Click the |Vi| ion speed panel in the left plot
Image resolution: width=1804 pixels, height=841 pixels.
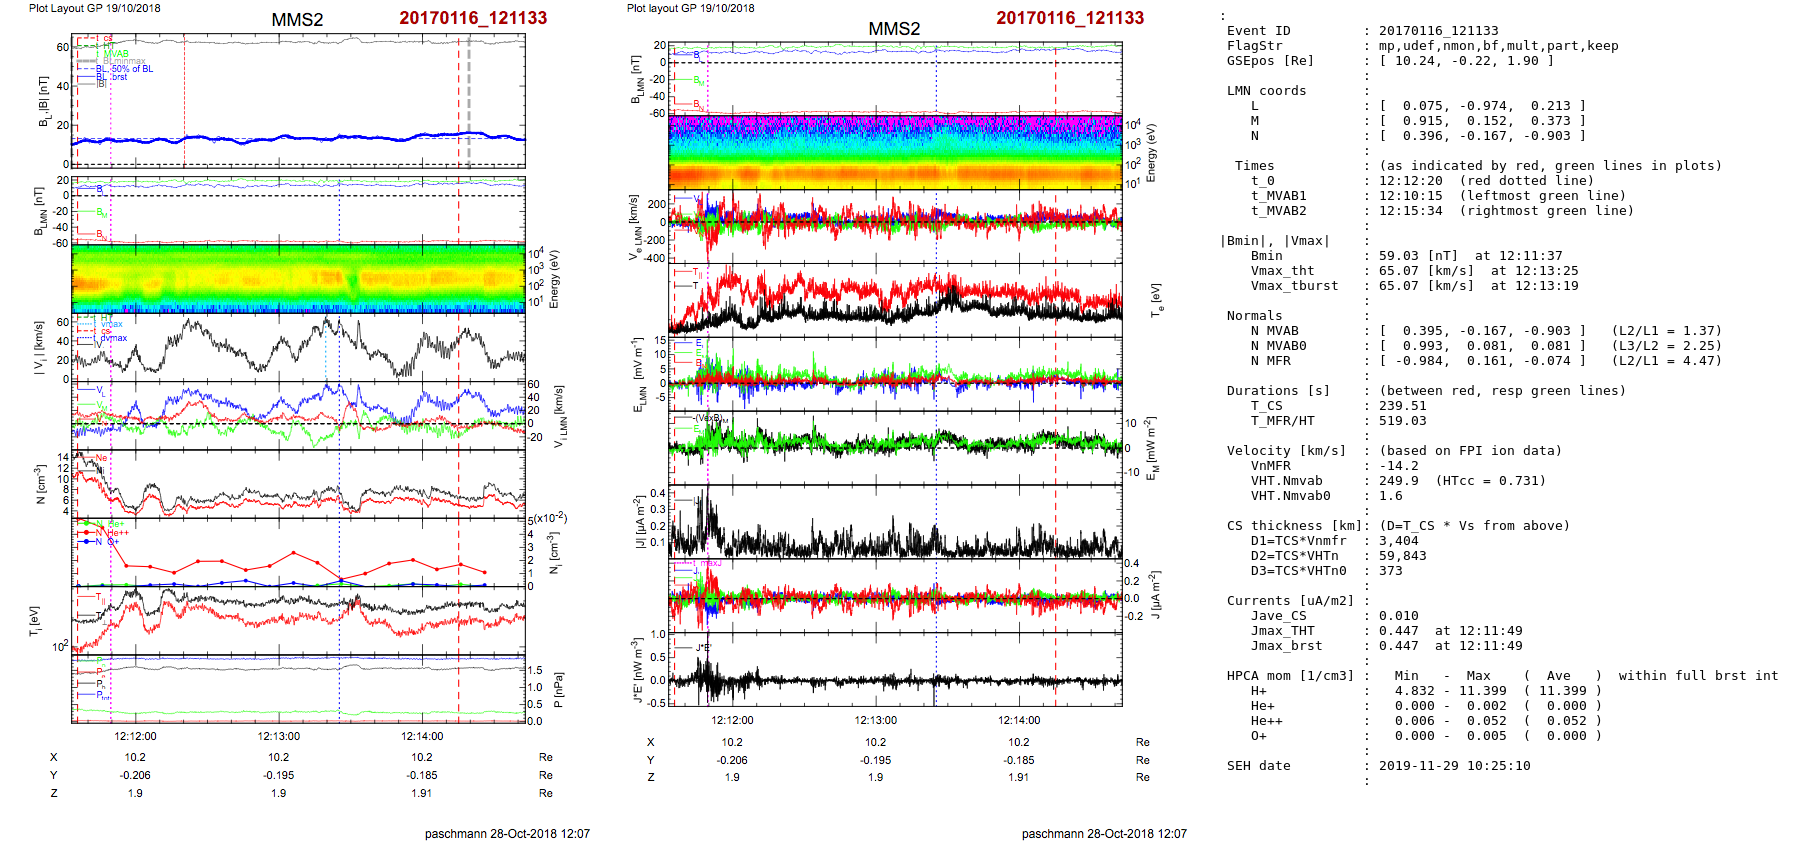298,348
